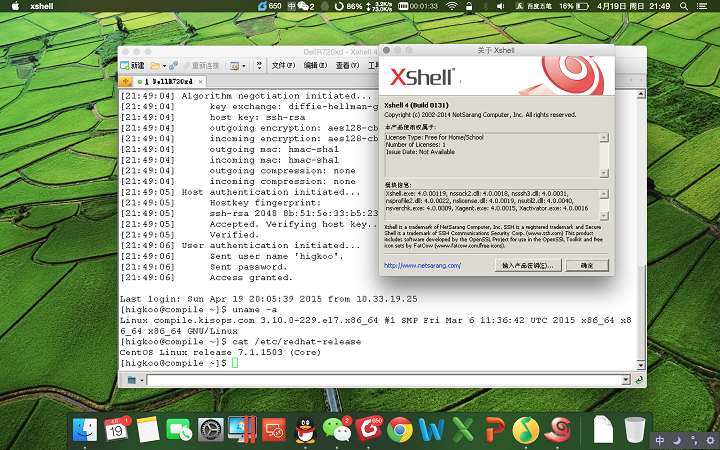Open the xshell application menu
Viewport: 720px width, 450px height.
[41, 6]
